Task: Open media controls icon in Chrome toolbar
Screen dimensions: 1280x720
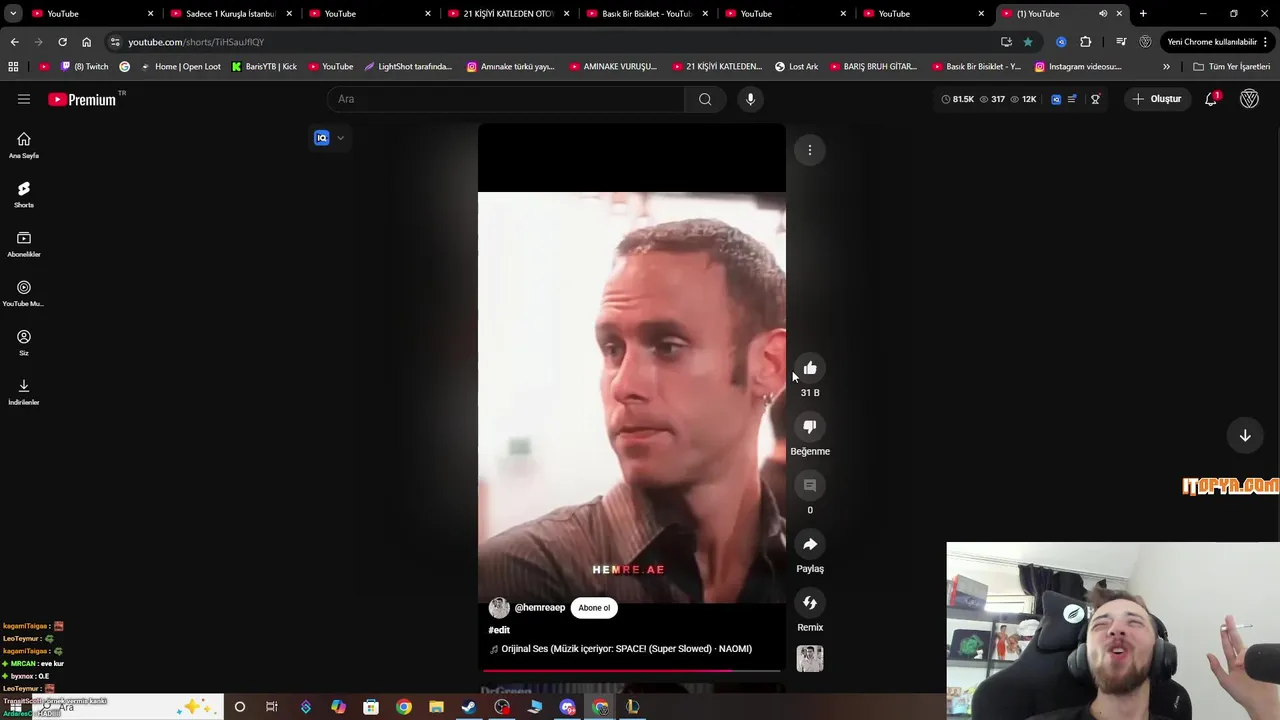Action: [1121, 42]
